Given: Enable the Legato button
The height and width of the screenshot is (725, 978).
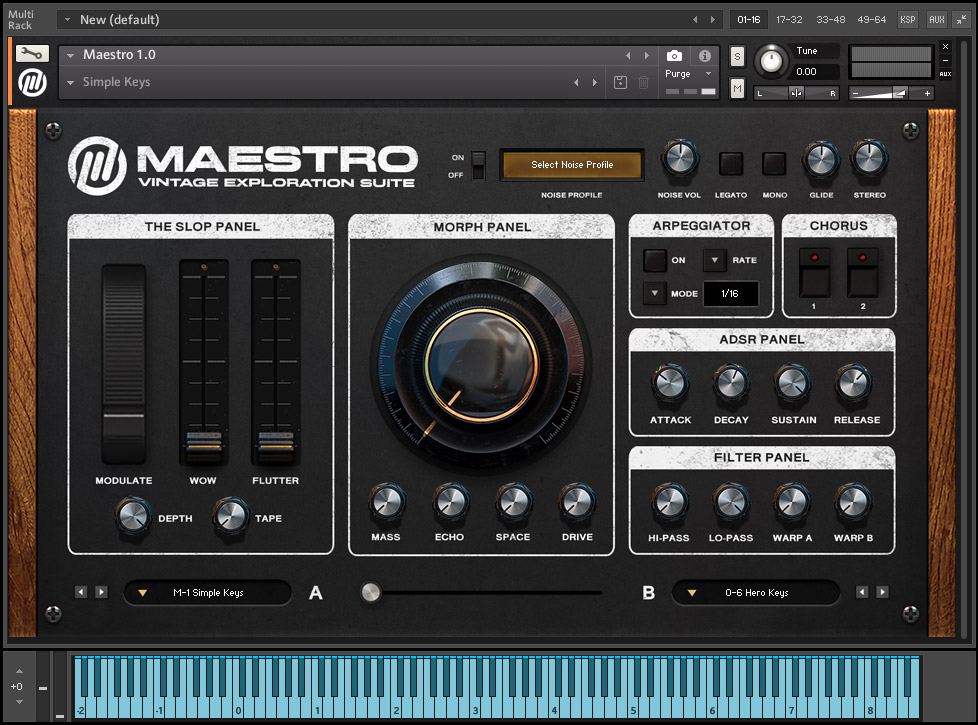Looking at the screenshot, I should click(731, 164).
